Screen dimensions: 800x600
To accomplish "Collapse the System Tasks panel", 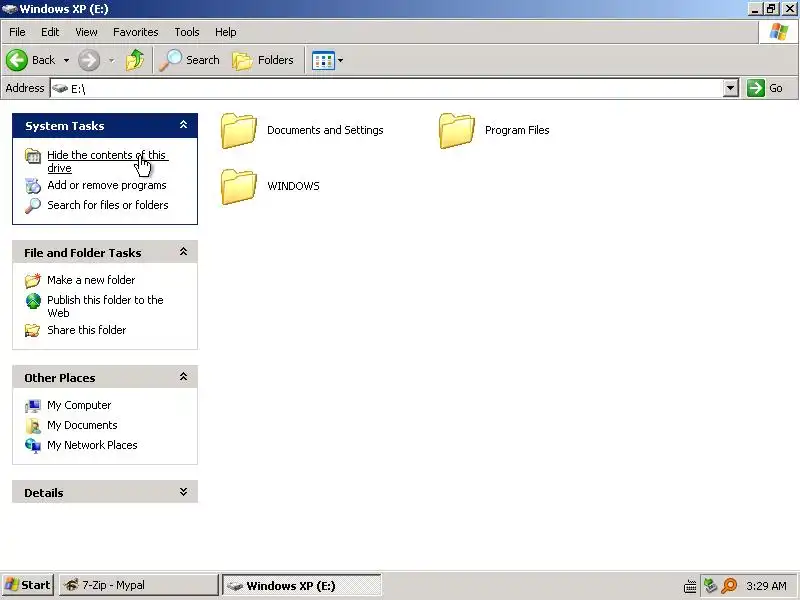I will click(x=183, y=125).
